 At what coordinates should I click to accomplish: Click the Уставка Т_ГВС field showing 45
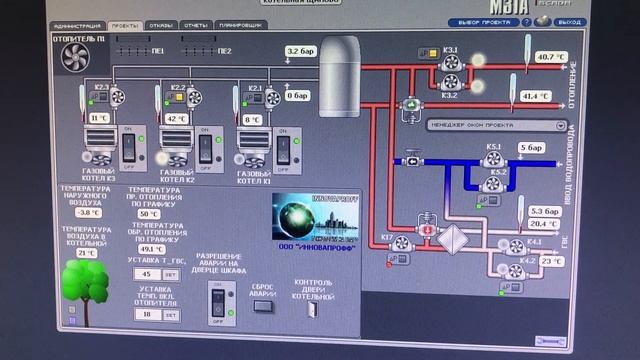pyautogui.click(x=147, y=274)
